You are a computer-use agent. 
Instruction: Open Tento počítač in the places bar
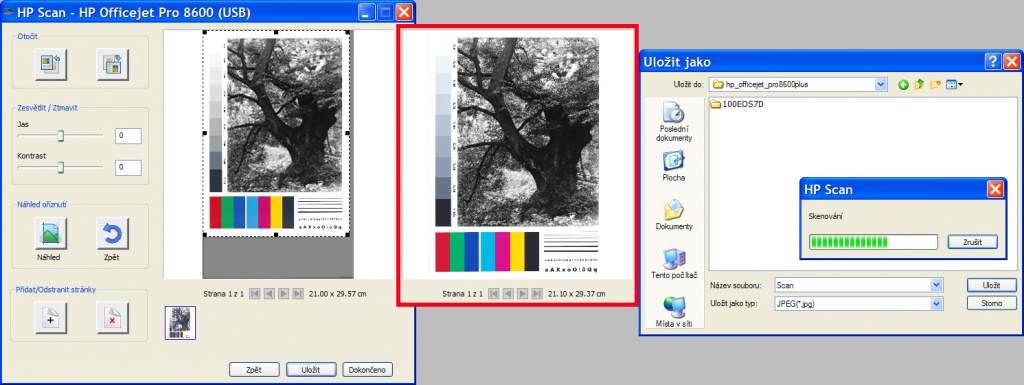674,264
